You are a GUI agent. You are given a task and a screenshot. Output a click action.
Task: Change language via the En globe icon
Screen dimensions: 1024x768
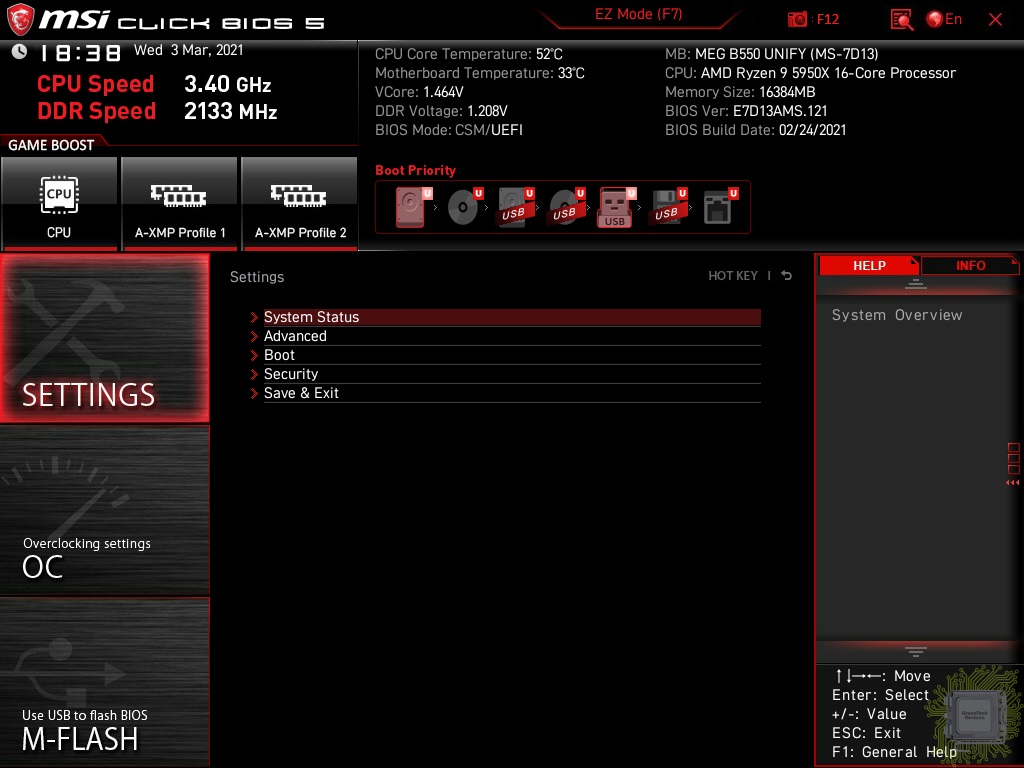tap(944, 20)
